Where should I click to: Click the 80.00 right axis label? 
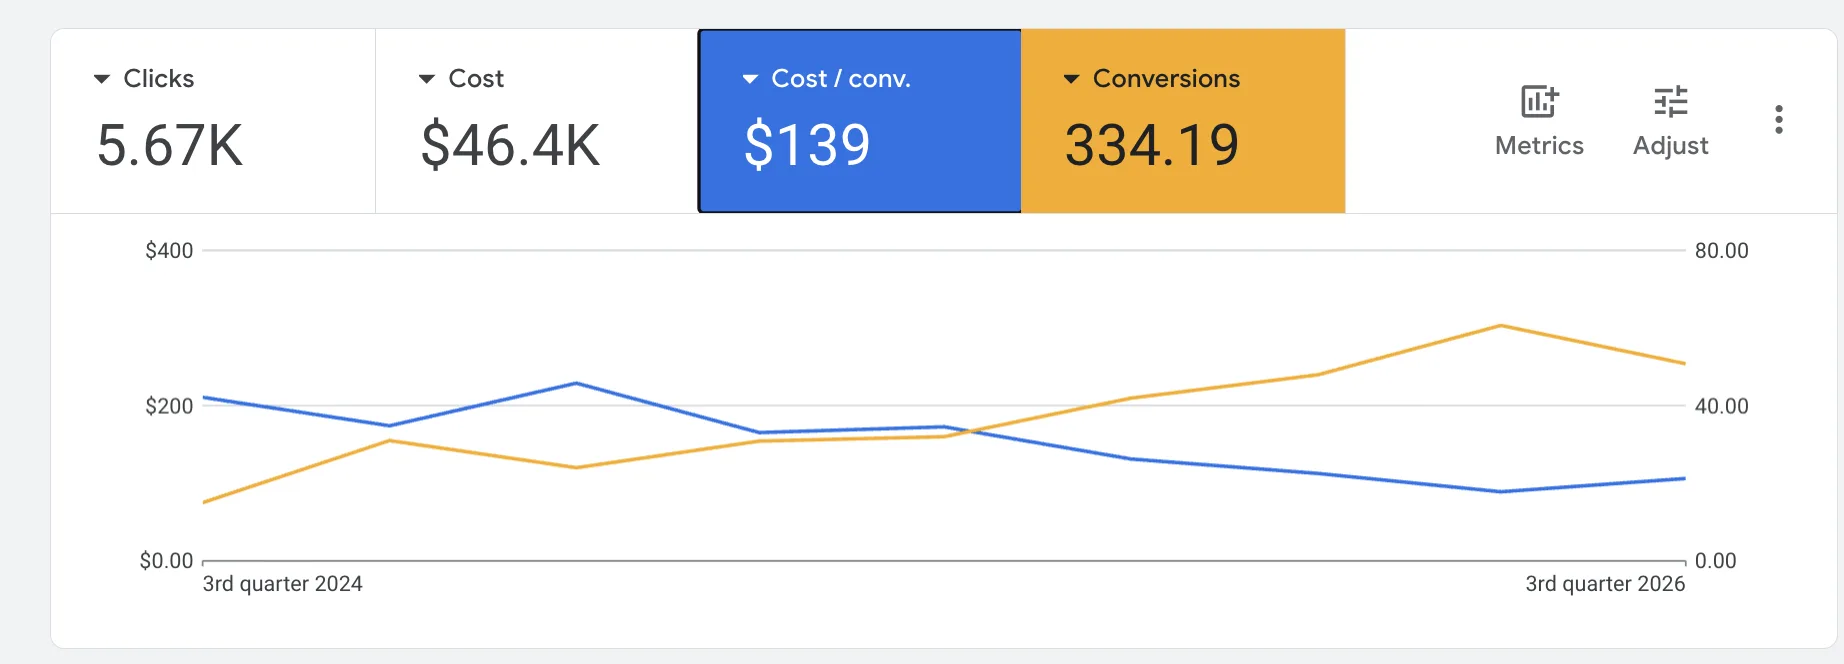1721,251
